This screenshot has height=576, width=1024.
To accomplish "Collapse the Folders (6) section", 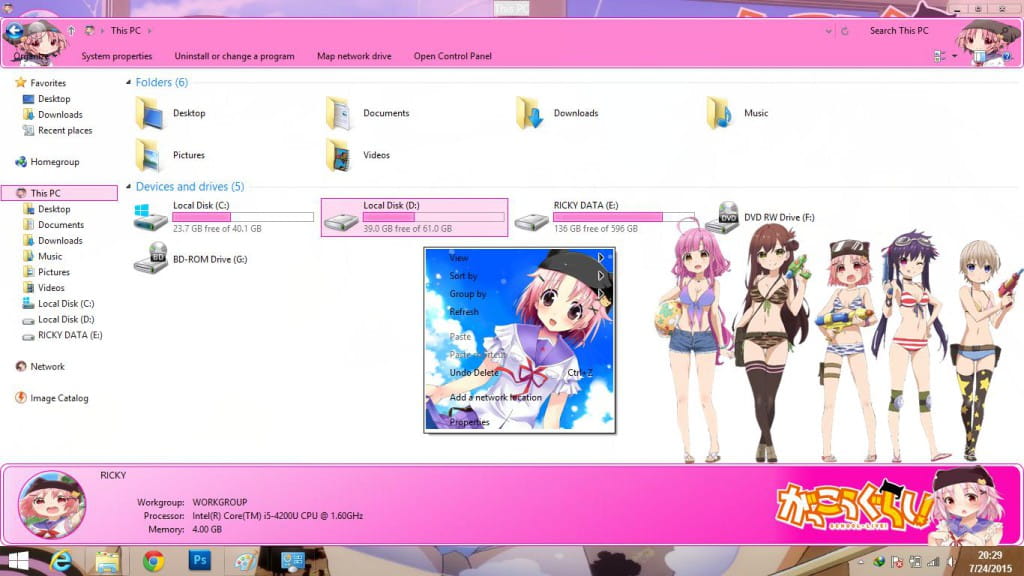I will [x=129, y=82].
